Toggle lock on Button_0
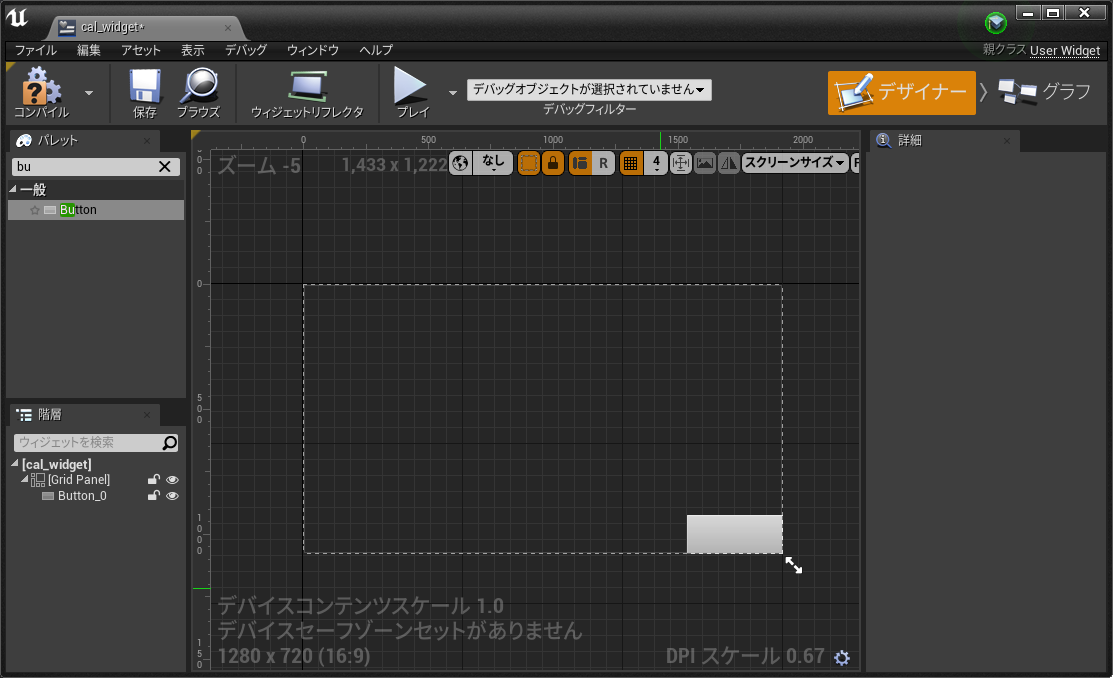Viewport: 1113px width, 678px height. [153, 496]
